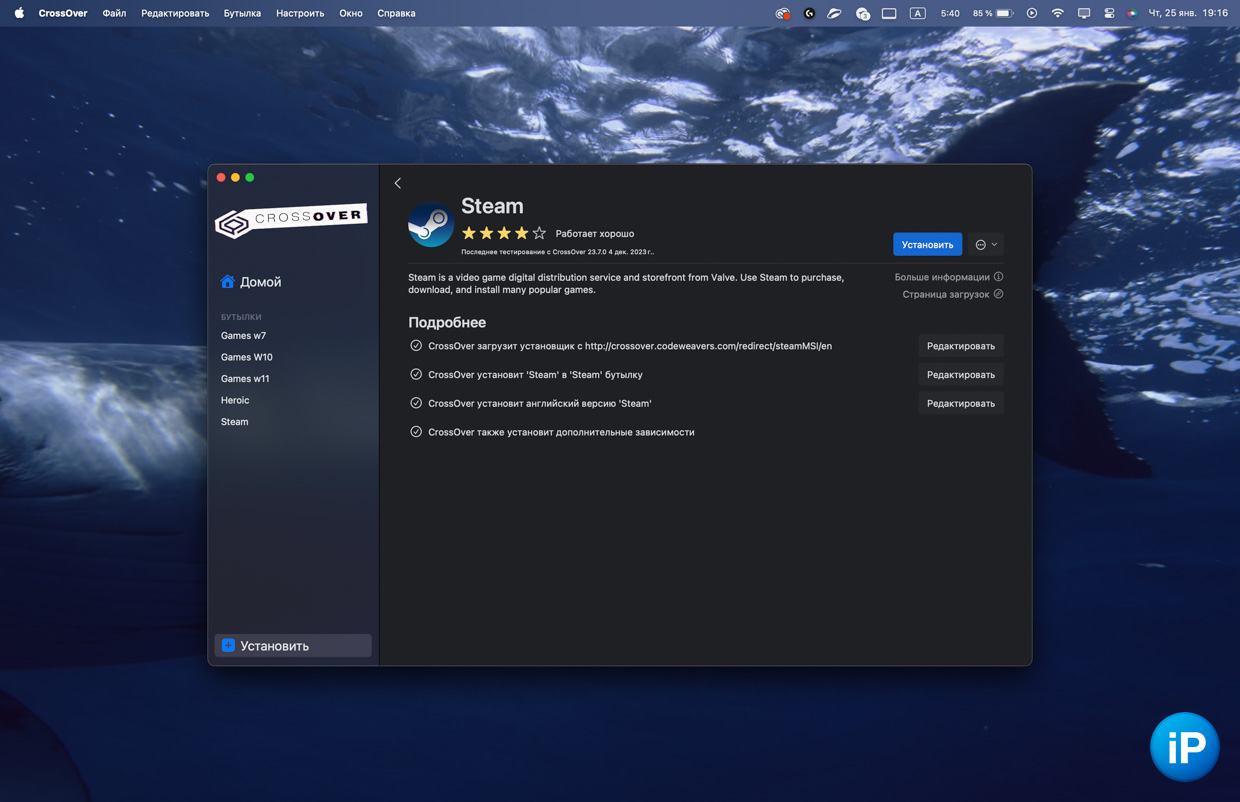Image resolution: width=1240 pixels, height=802 pixels.
Task: Select the Steam bottle in sidebar
Action: [235, 422]
